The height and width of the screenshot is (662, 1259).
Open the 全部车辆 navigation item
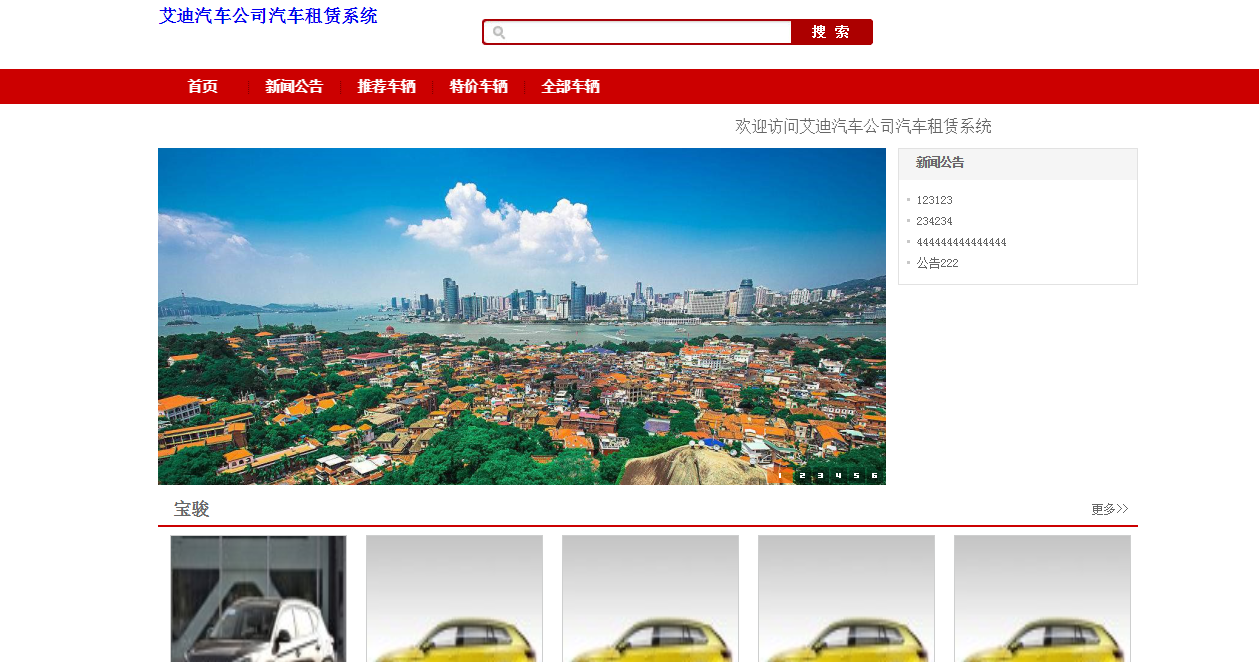point(571,87)
